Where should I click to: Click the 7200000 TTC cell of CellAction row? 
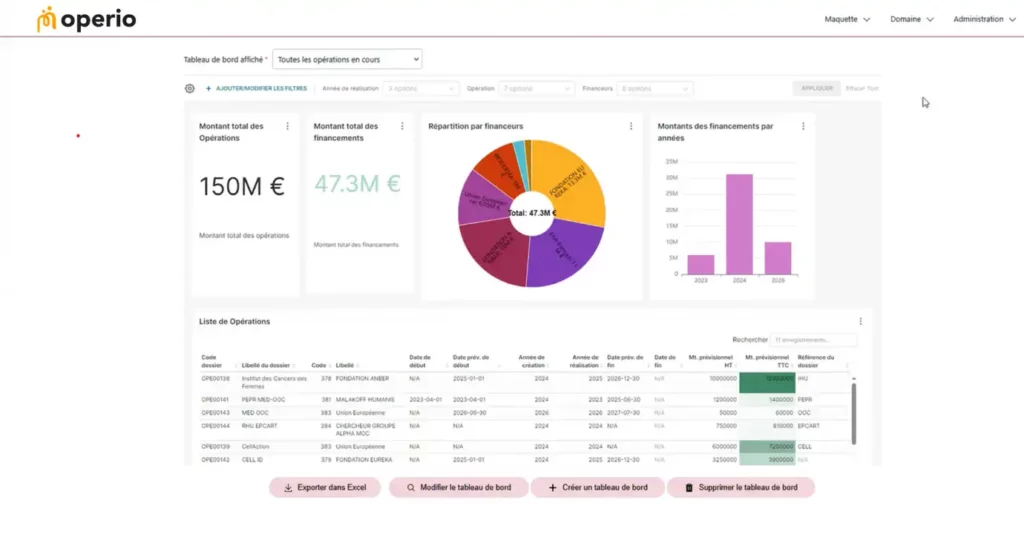767,447
